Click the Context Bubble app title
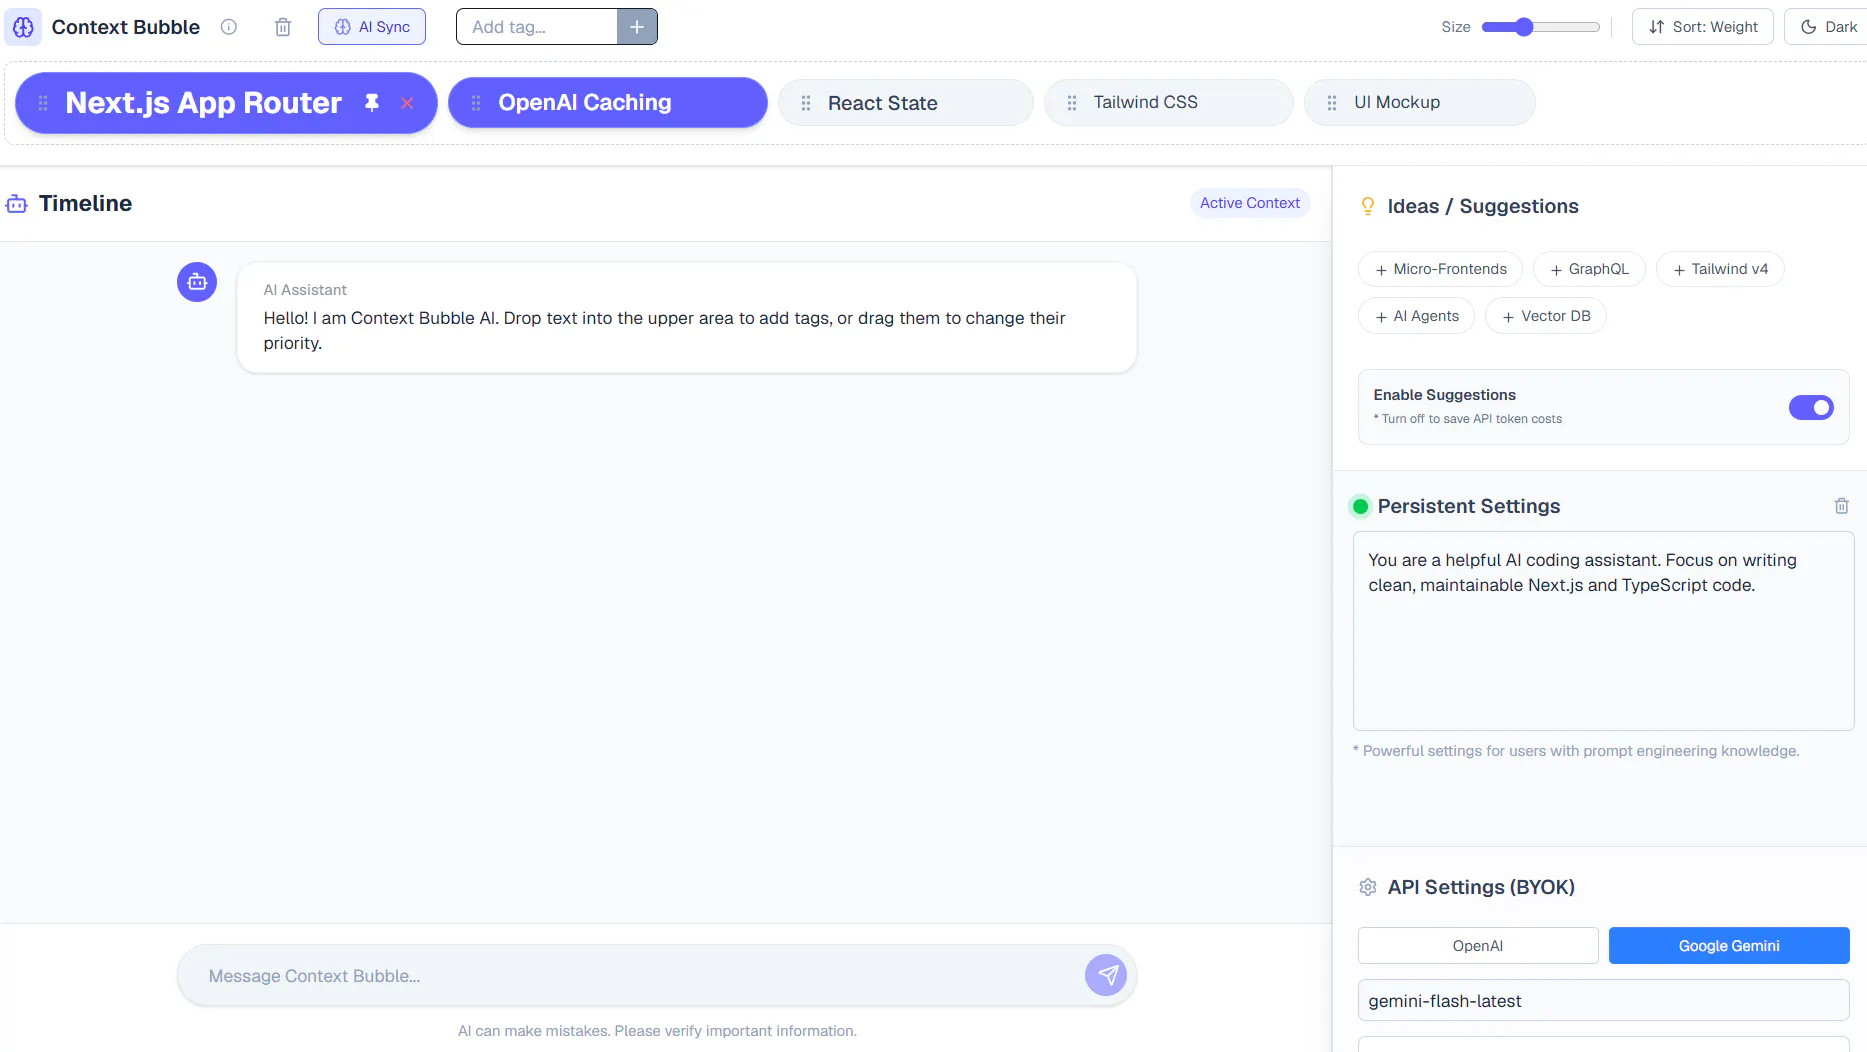Image resolution: width=1867 pixels, height=1052 pixels. tap(126, 27)
